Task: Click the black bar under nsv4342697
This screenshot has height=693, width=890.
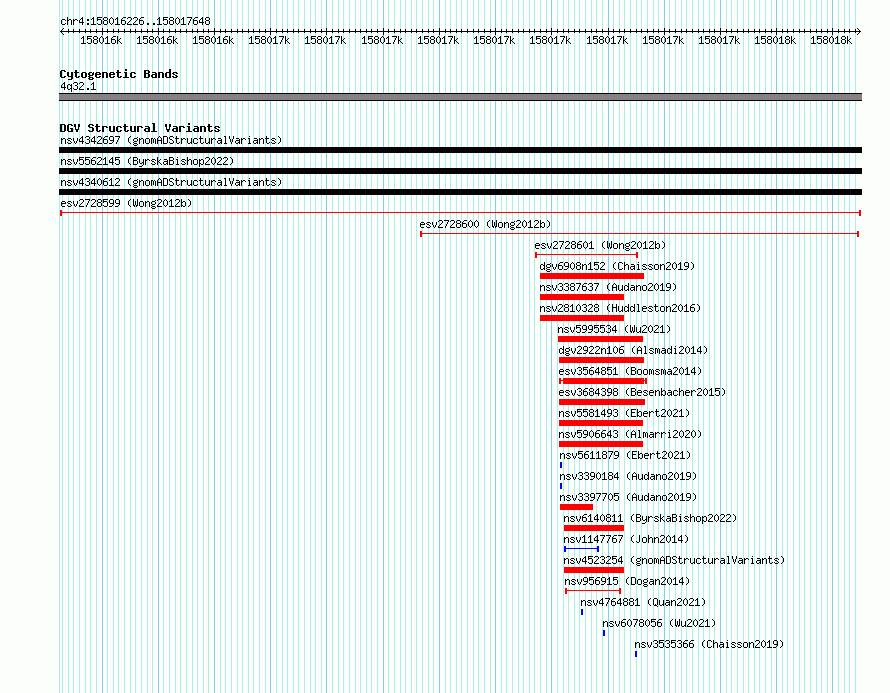Action: [x=460, y=150]
